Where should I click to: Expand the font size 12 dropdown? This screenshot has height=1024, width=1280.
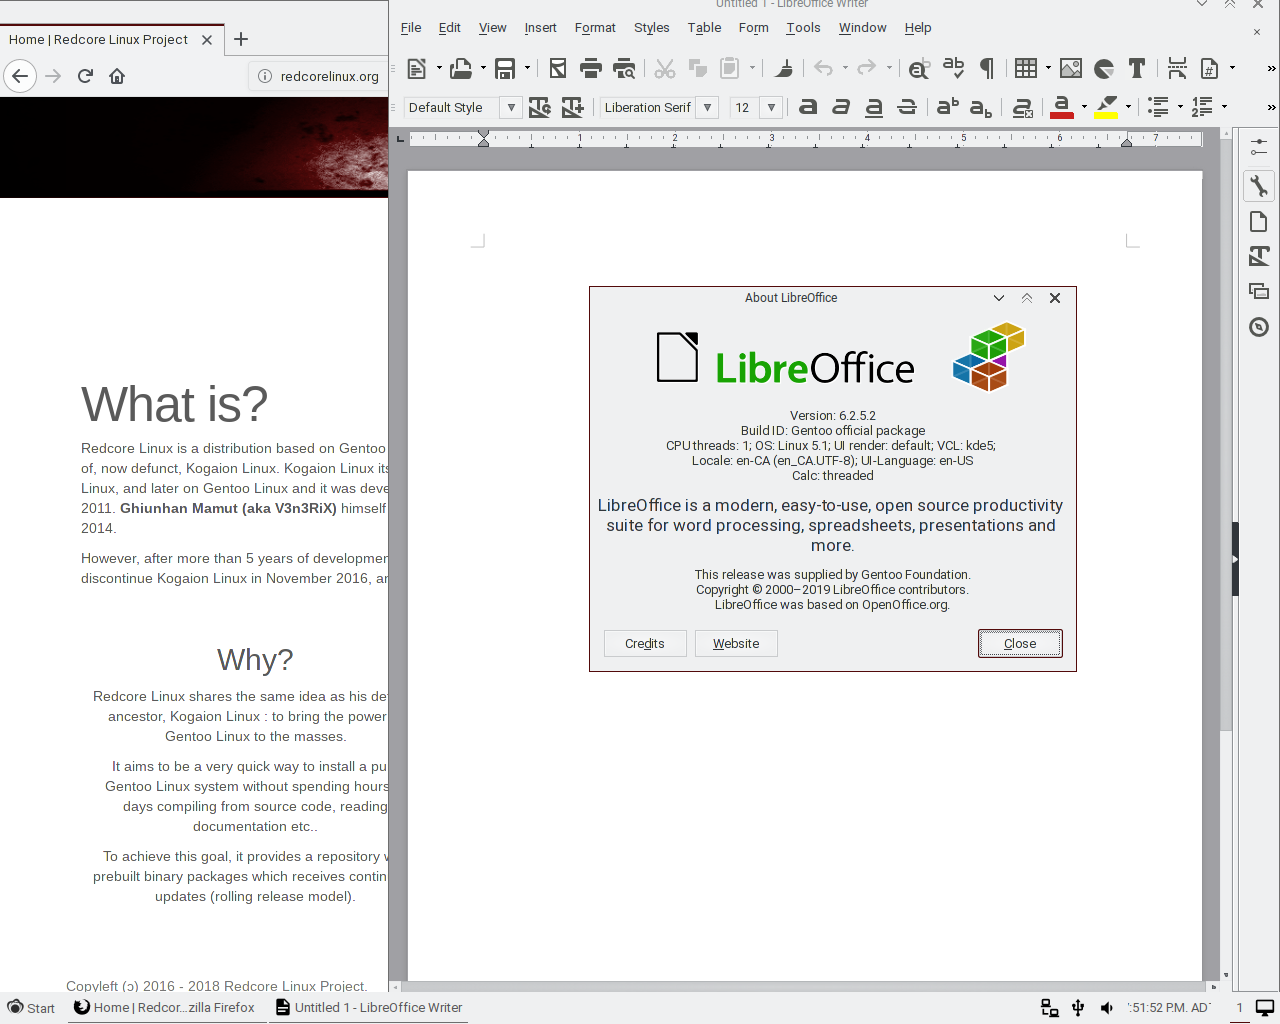coord(771,107)
